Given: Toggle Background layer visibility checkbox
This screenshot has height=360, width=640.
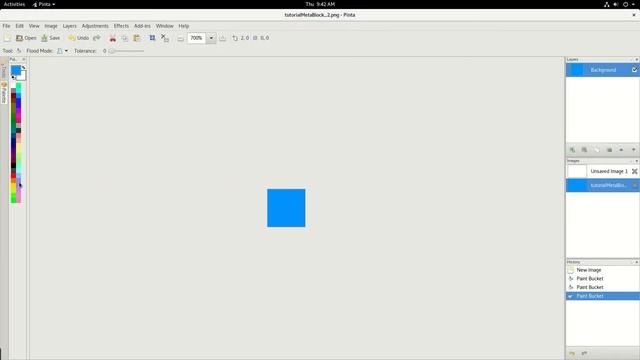Looking at the screenshot, I should pyautogui.click(x=635, y=70).
